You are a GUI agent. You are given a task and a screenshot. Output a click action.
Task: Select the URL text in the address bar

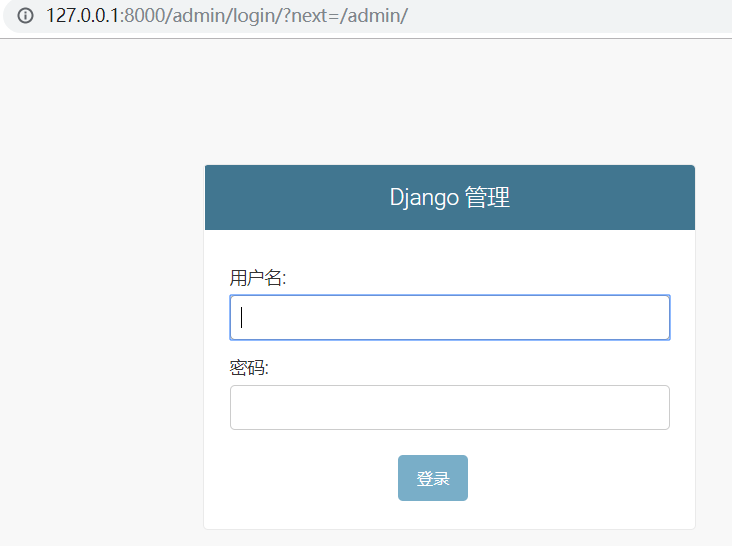pos(227,15)
